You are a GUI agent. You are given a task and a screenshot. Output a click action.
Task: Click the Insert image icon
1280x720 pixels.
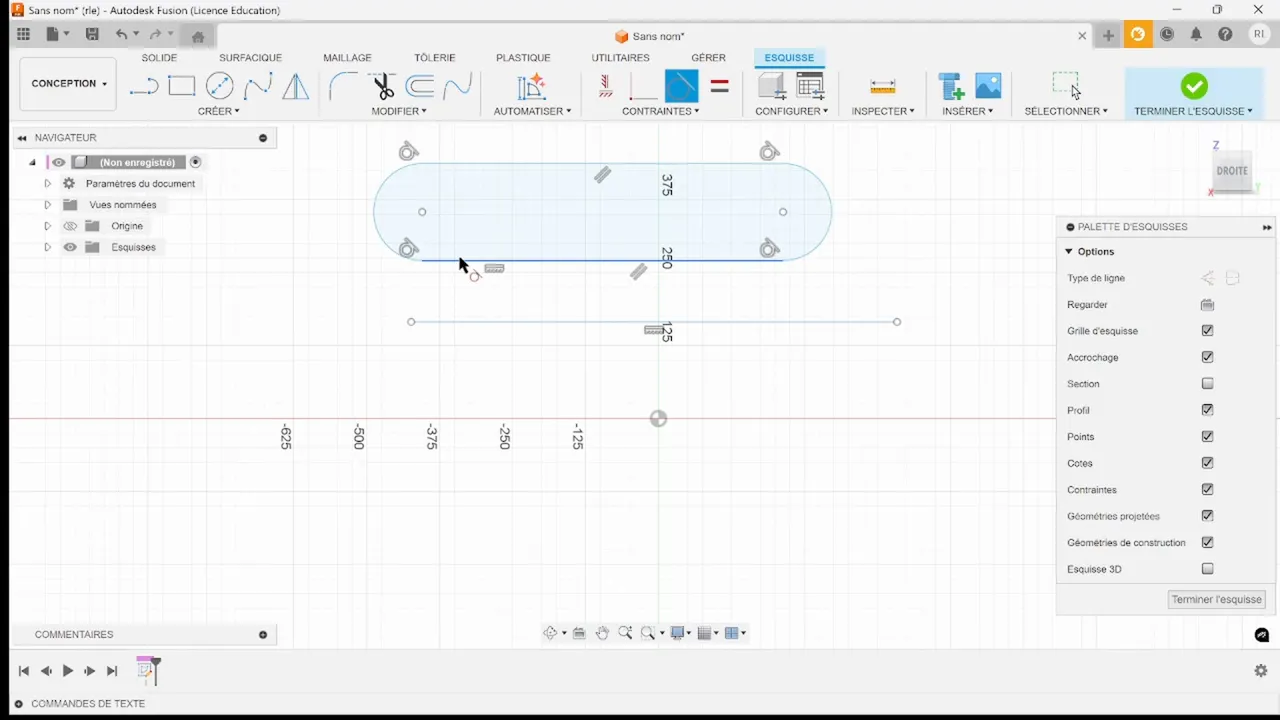tap(988, 87)
